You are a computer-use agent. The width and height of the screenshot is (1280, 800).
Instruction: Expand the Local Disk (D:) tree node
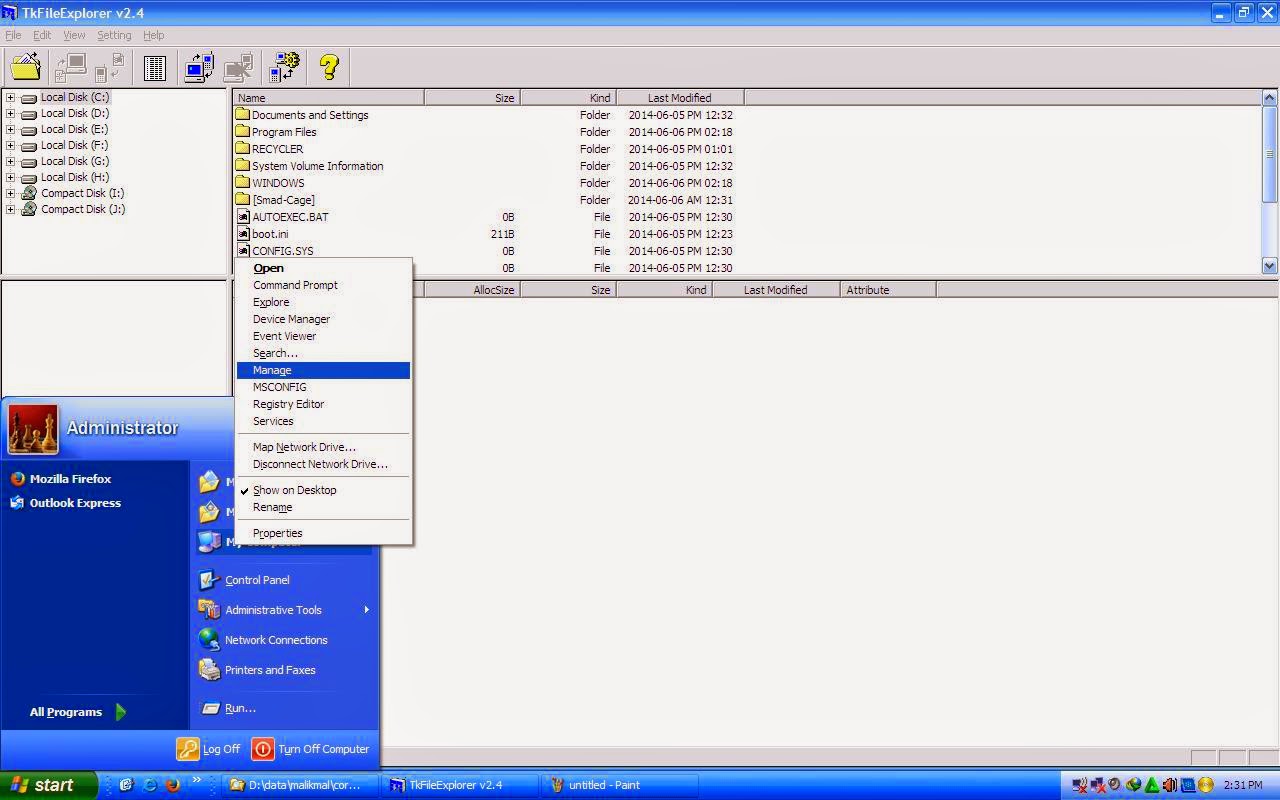10,113
